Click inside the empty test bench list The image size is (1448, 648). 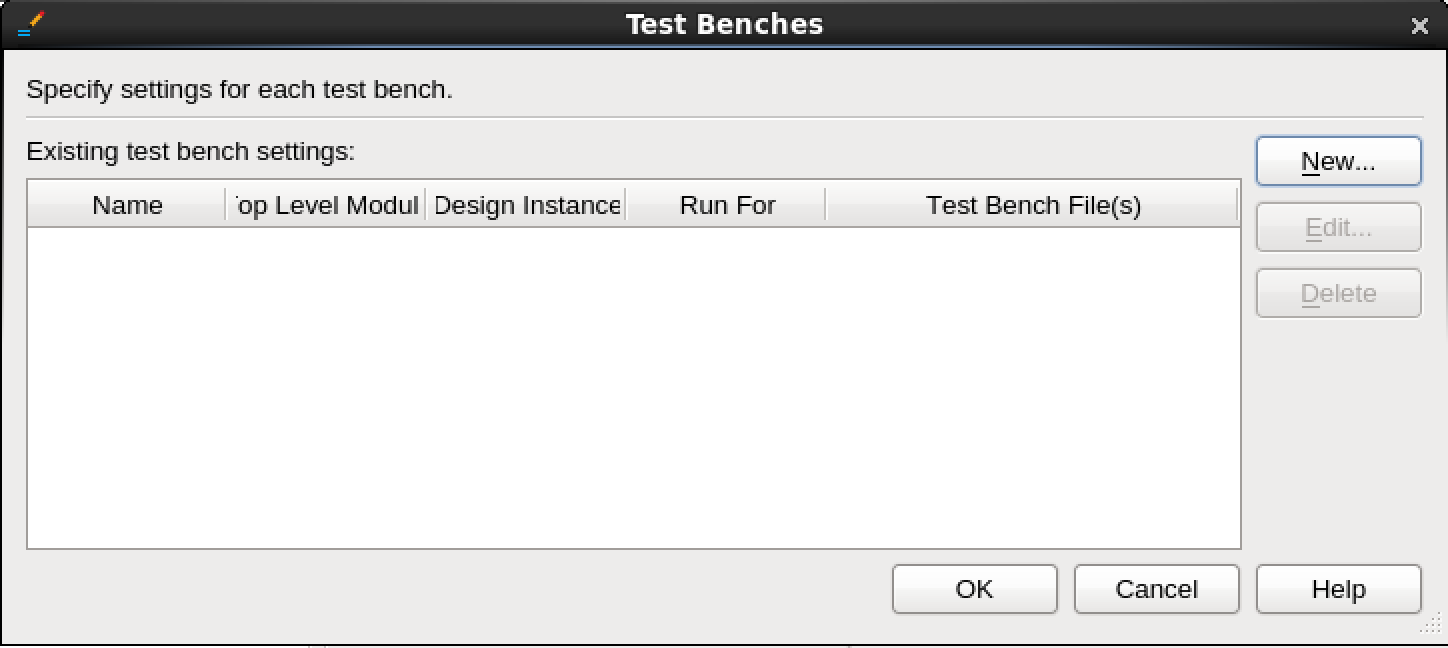tap(634, 388)
